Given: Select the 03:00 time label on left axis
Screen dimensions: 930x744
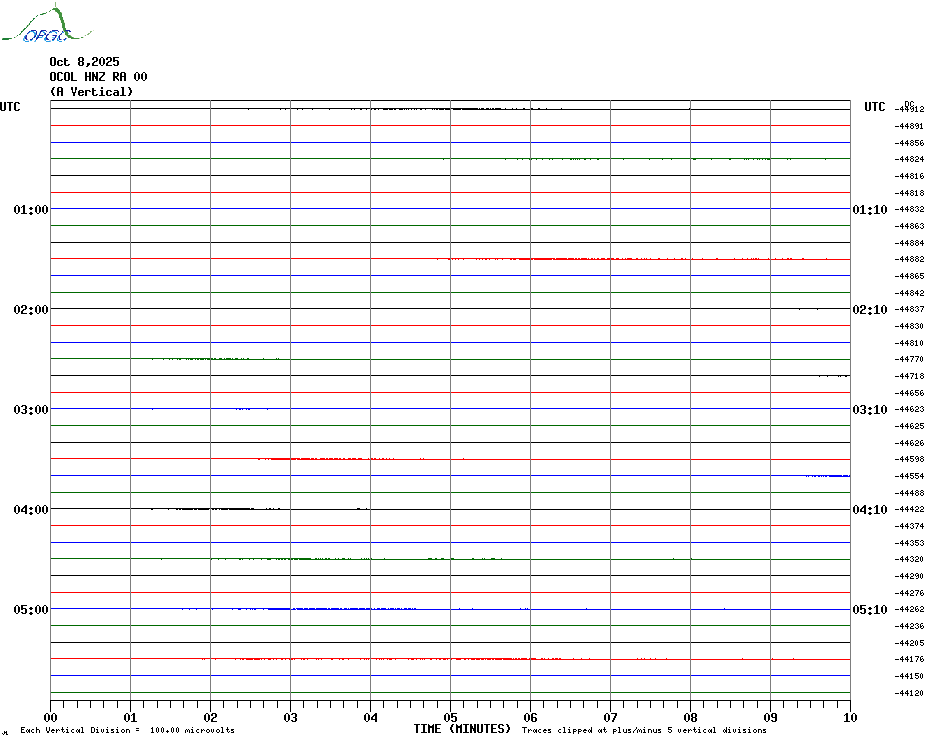Looking at the screenshot, I should [x=31, y=410].
